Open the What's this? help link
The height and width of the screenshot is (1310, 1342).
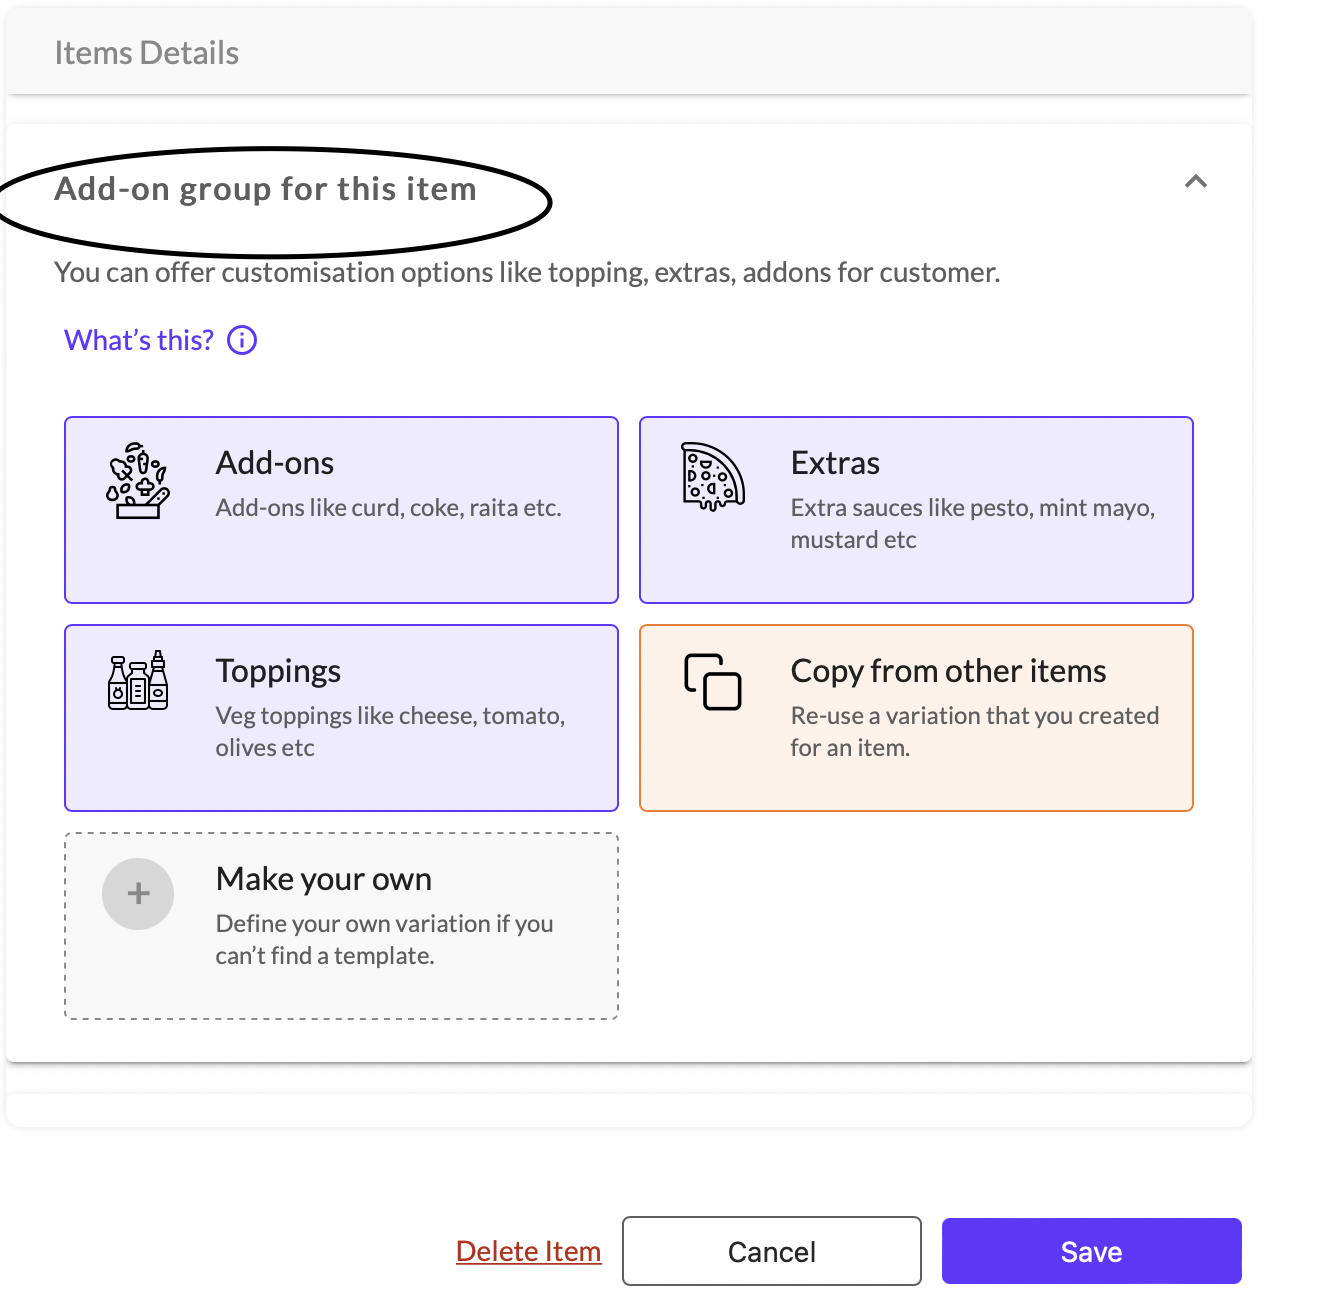tap(139, 340)
